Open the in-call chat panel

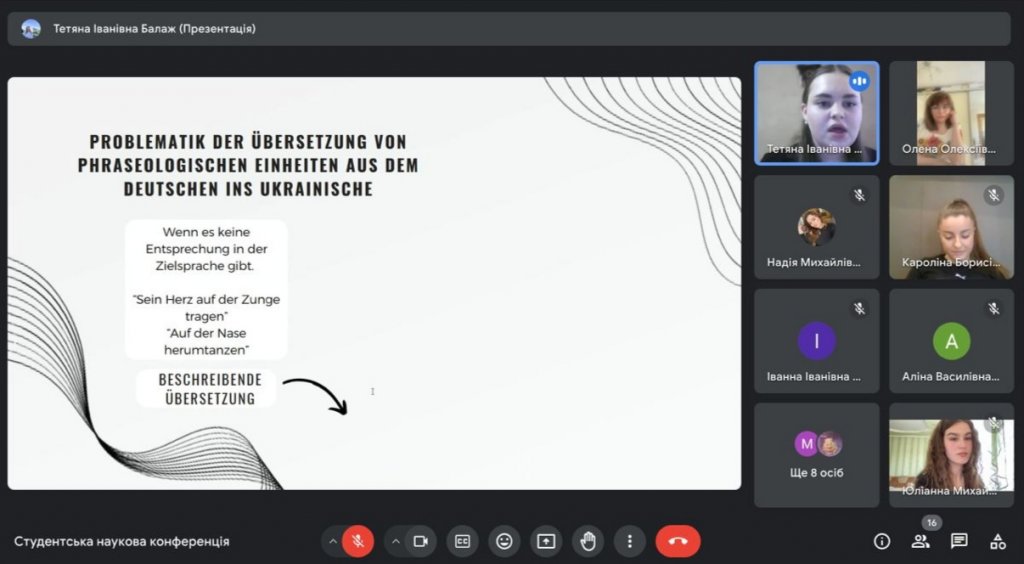tap(959, 541)
